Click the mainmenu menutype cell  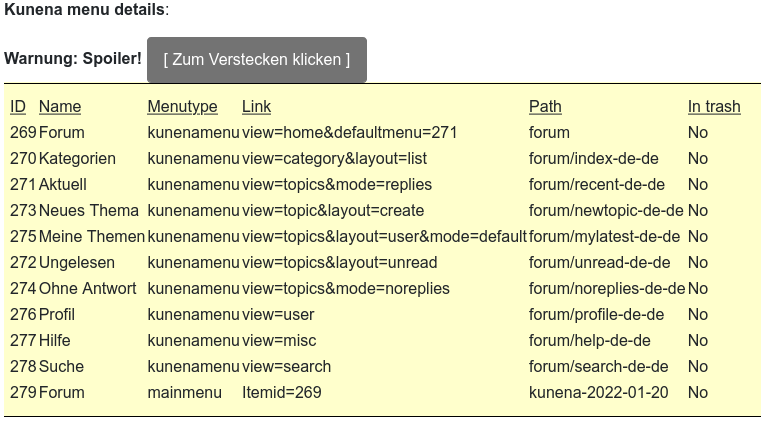[x=184, y=392]
